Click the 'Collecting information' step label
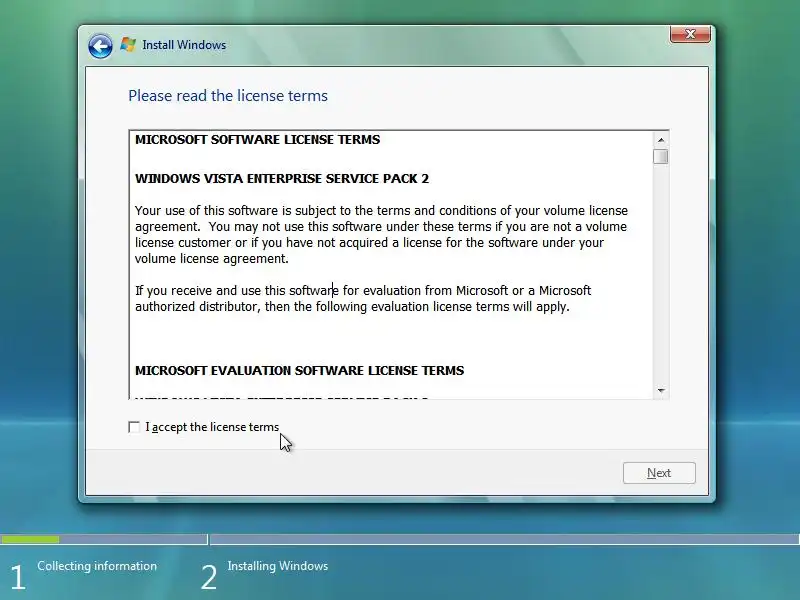 [x=97, y=566]
